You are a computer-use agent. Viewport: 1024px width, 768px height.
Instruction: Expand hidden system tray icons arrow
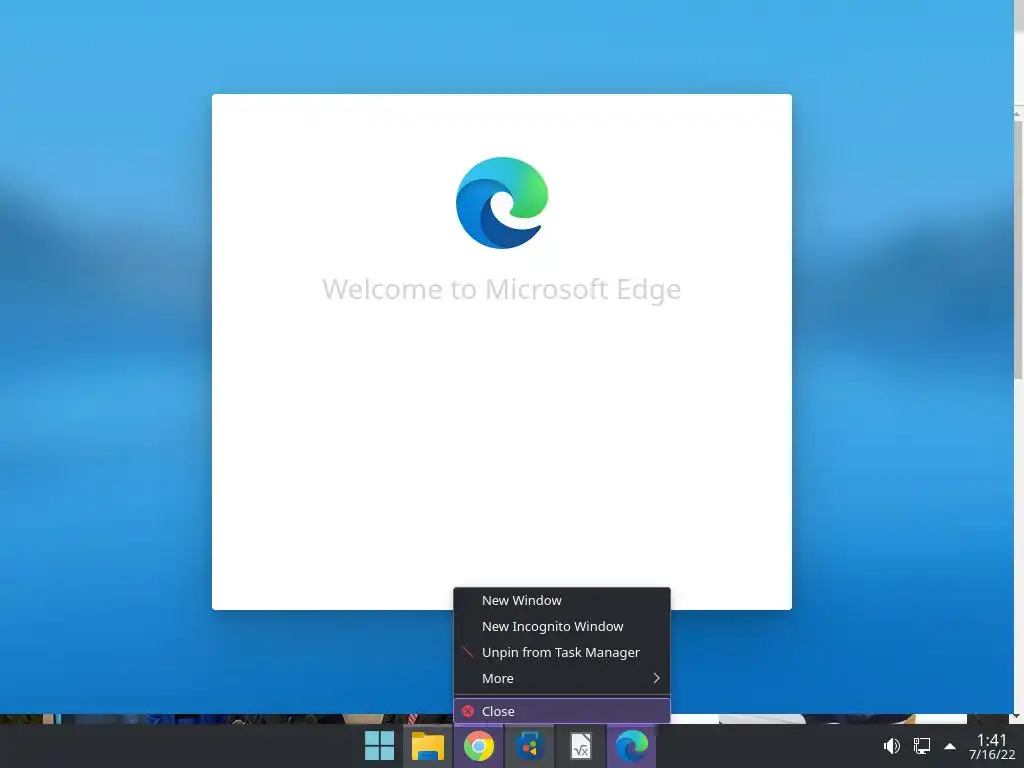pyautogui.click(x=950, y=746)
